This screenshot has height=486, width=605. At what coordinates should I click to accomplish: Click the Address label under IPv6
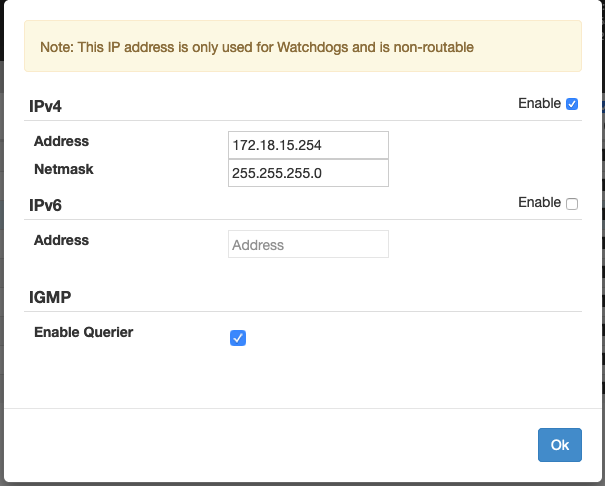point(61,240)
